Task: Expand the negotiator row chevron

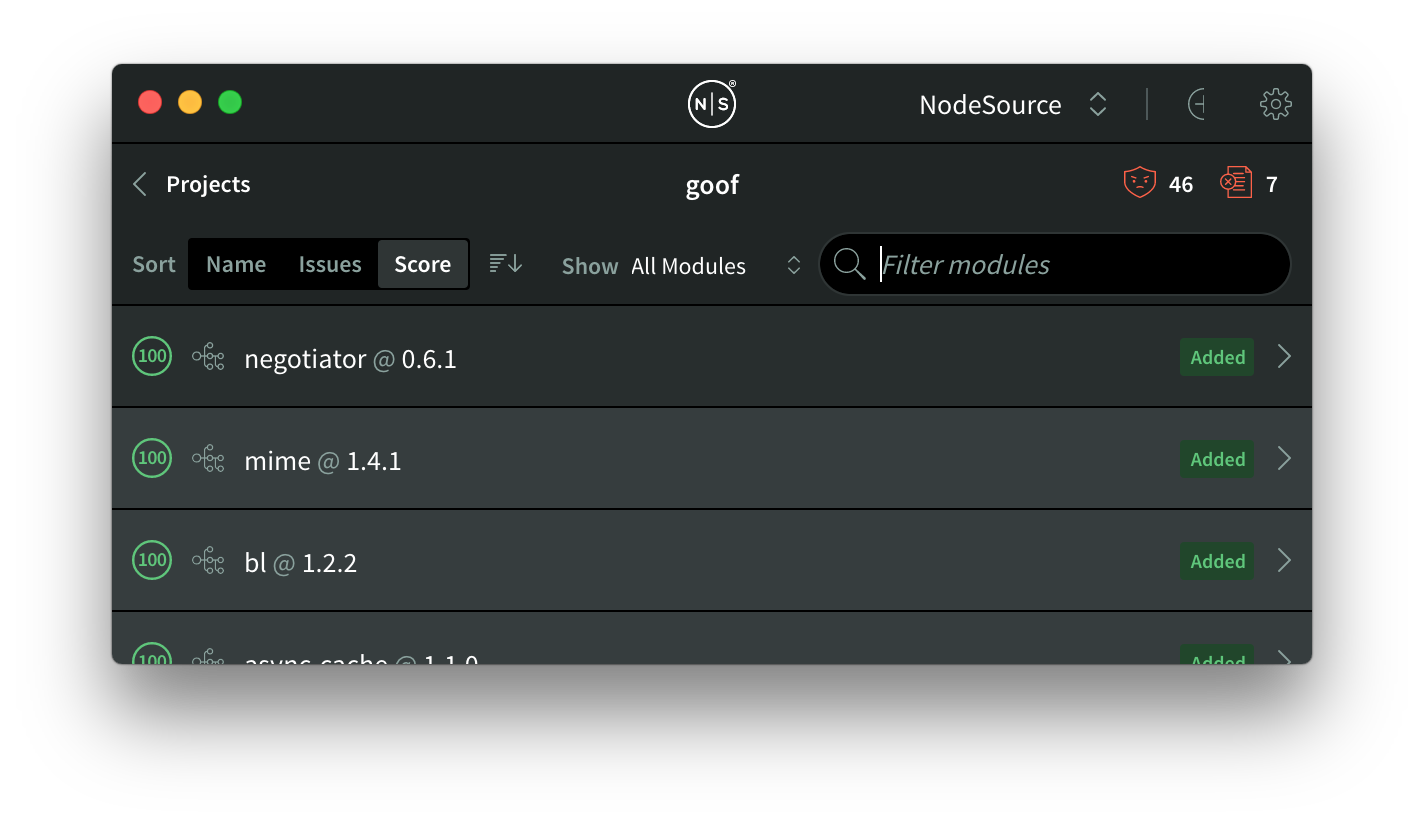Action: click(x=1285, y=357)
